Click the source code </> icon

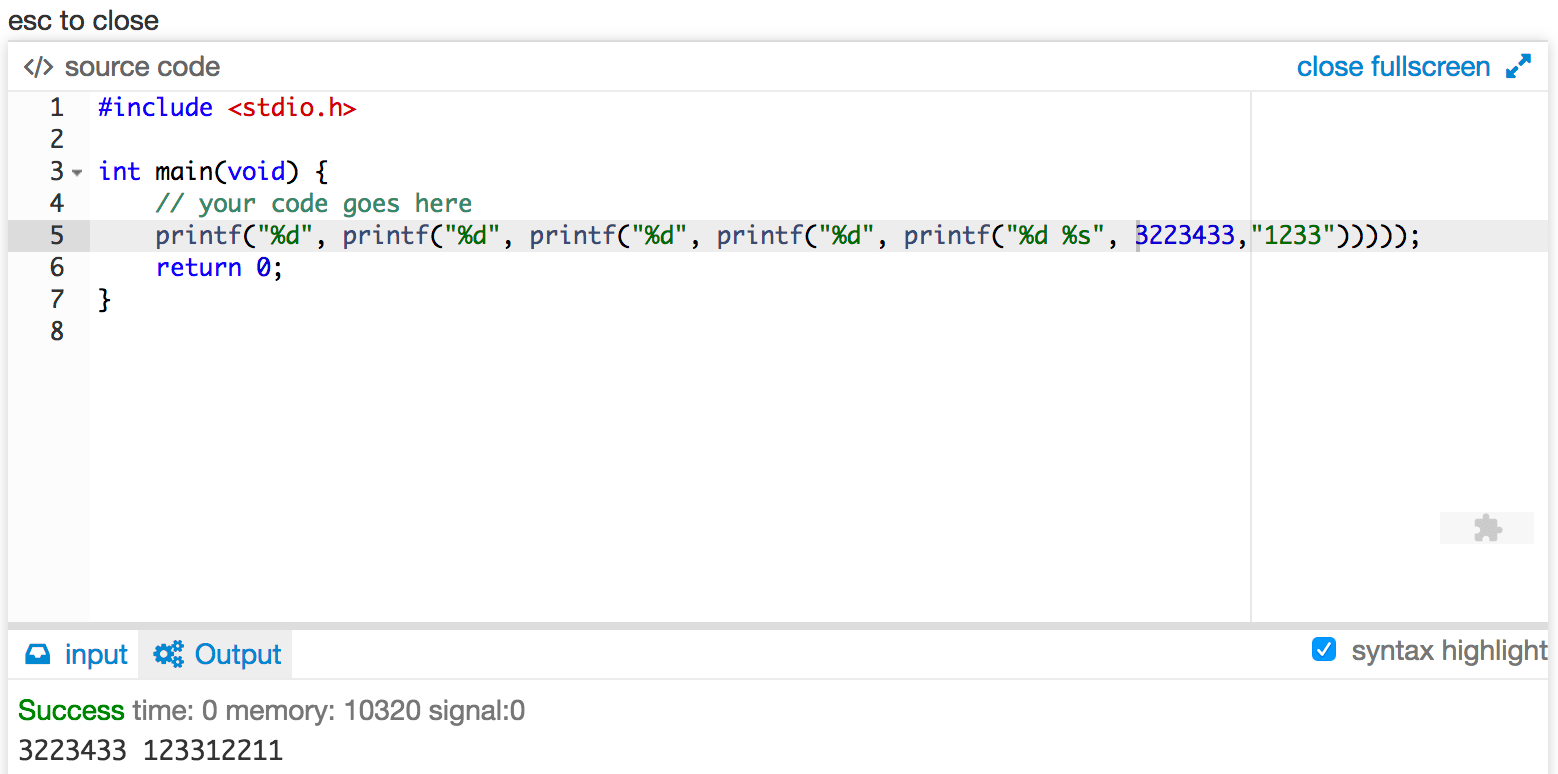click(x=37, y=66)
